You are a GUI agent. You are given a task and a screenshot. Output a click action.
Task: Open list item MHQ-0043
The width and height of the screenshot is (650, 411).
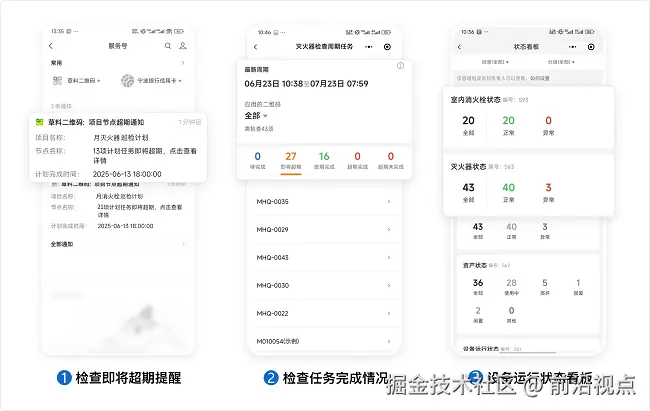point(324,258)
